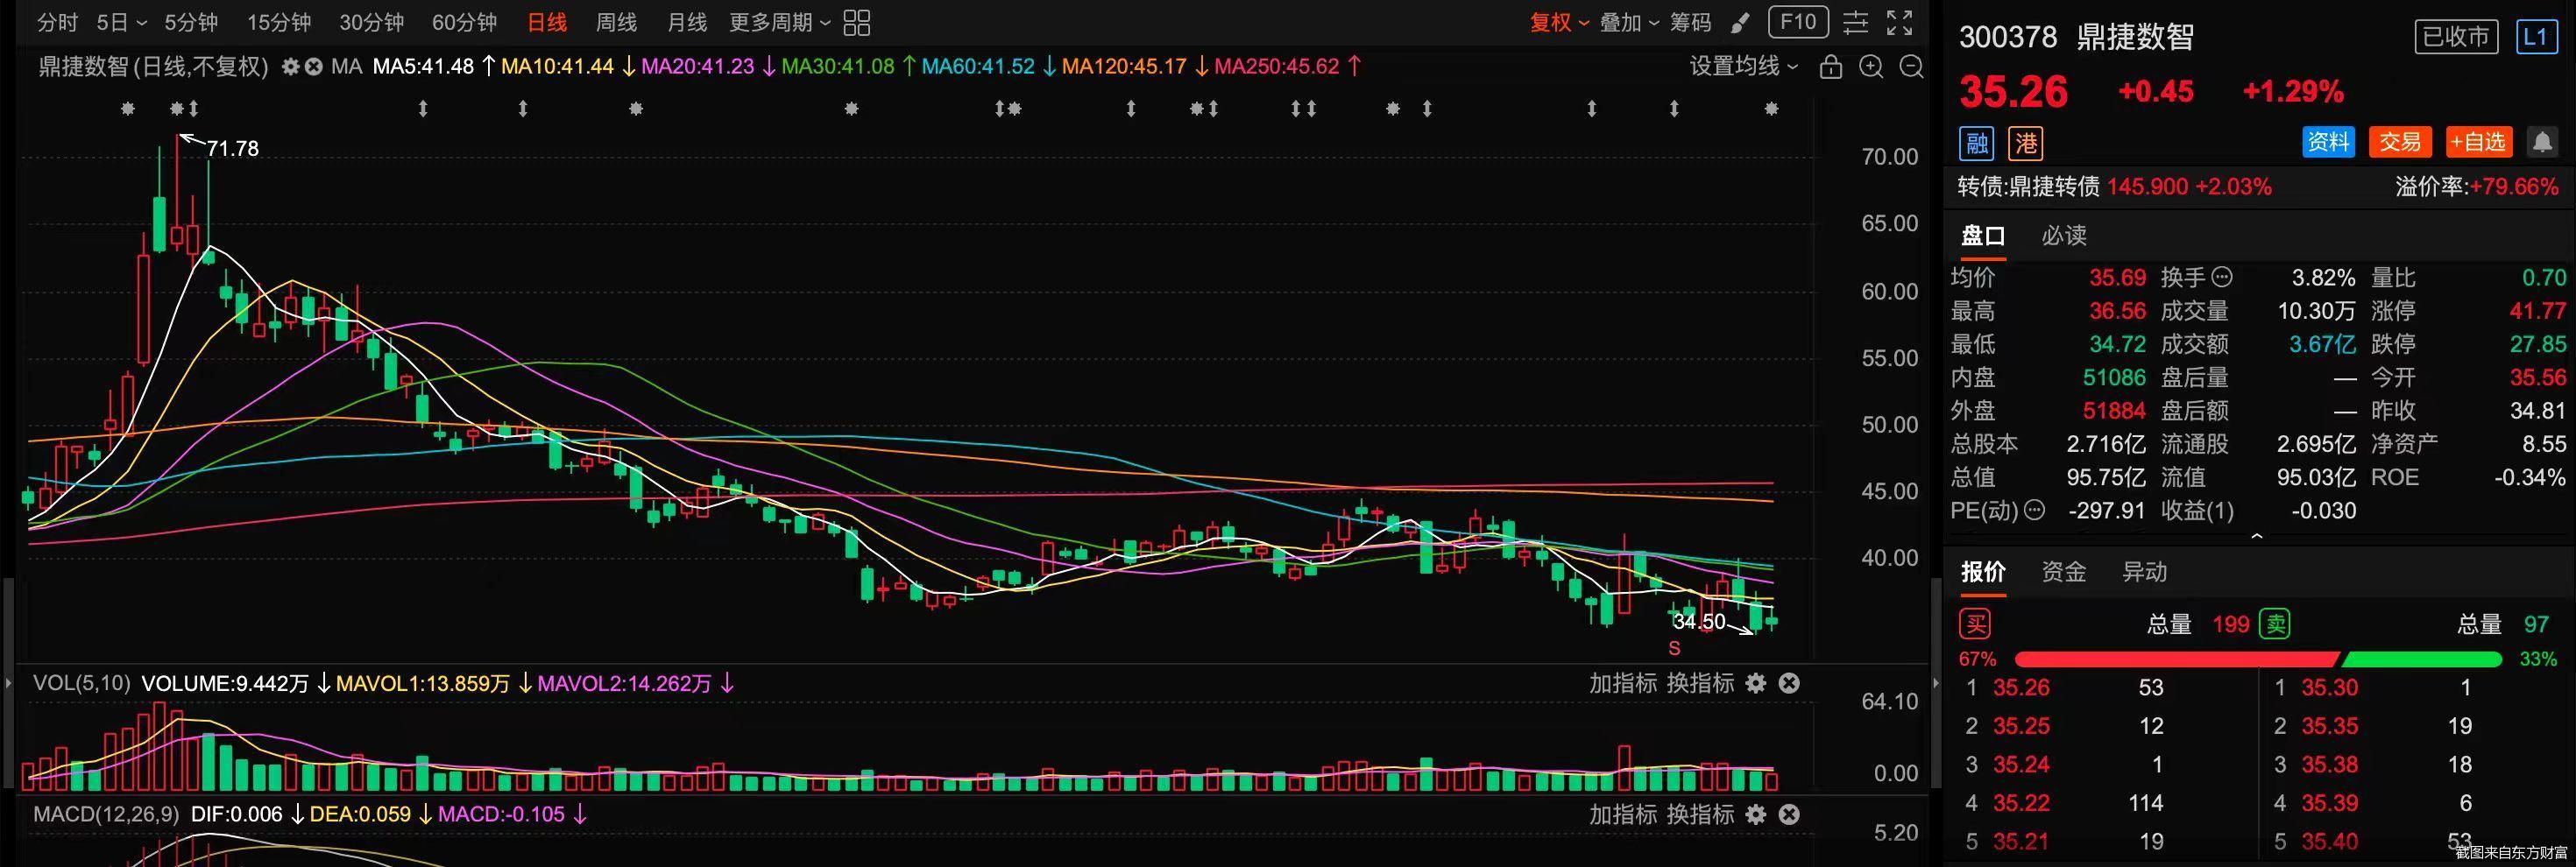
Task: Switch to 15分钟 chart period
Action: click(x=279, y=22)
